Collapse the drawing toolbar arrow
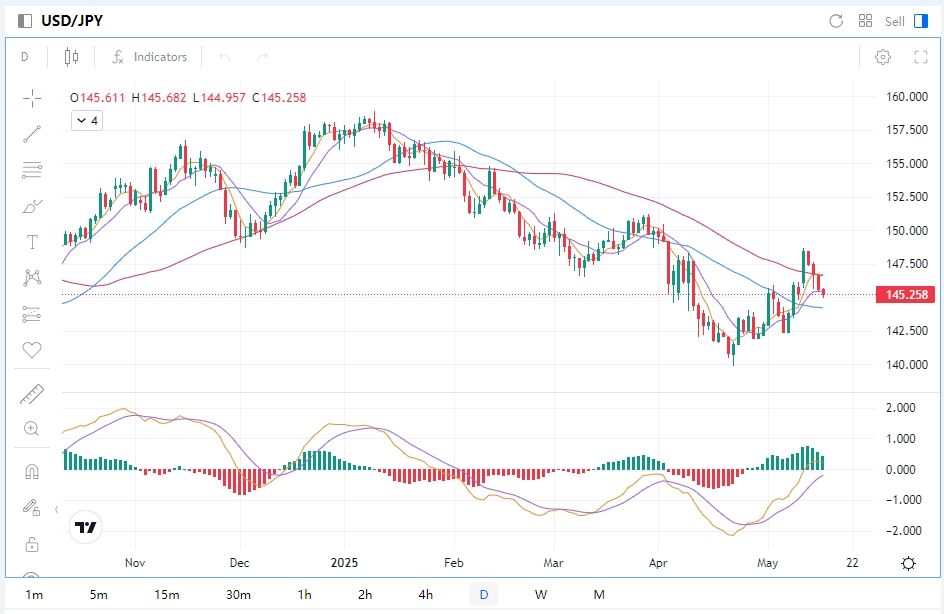The image size is (944, 614). 57,509
